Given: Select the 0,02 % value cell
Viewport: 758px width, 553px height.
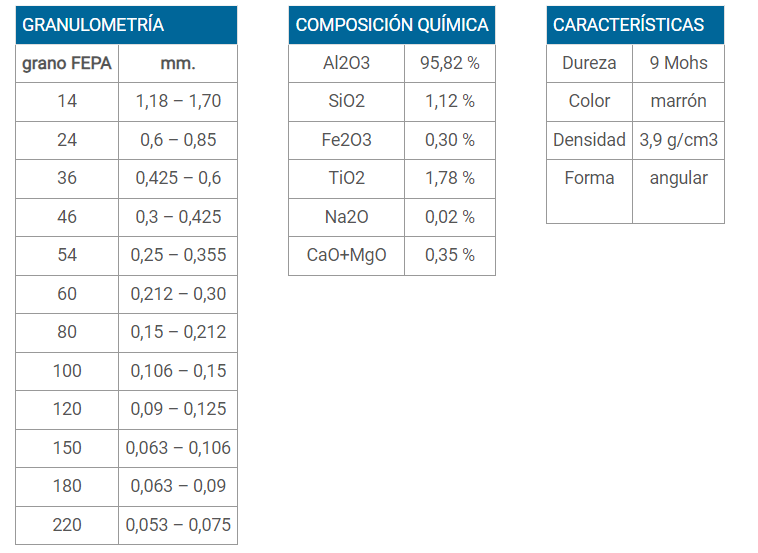Looking at the screenshot, I should [450, 217].
